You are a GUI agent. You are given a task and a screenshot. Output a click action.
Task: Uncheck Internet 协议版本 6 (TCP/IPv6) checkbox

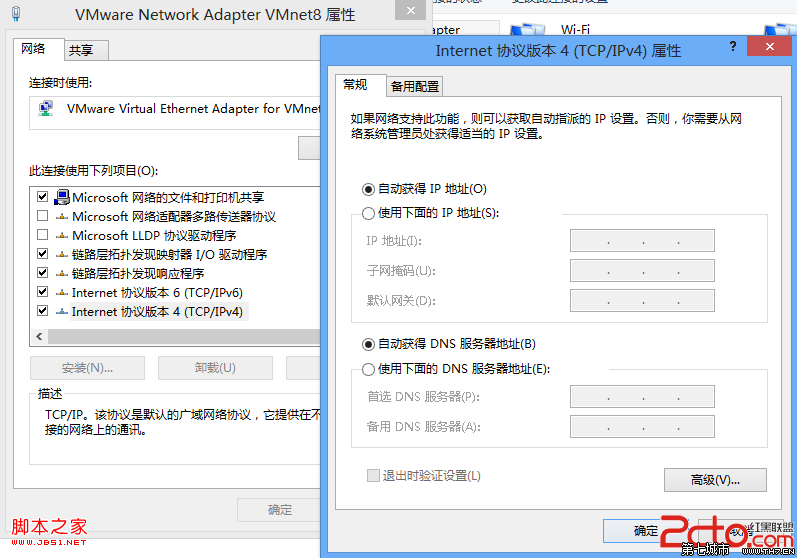click(x=42, y=292)
